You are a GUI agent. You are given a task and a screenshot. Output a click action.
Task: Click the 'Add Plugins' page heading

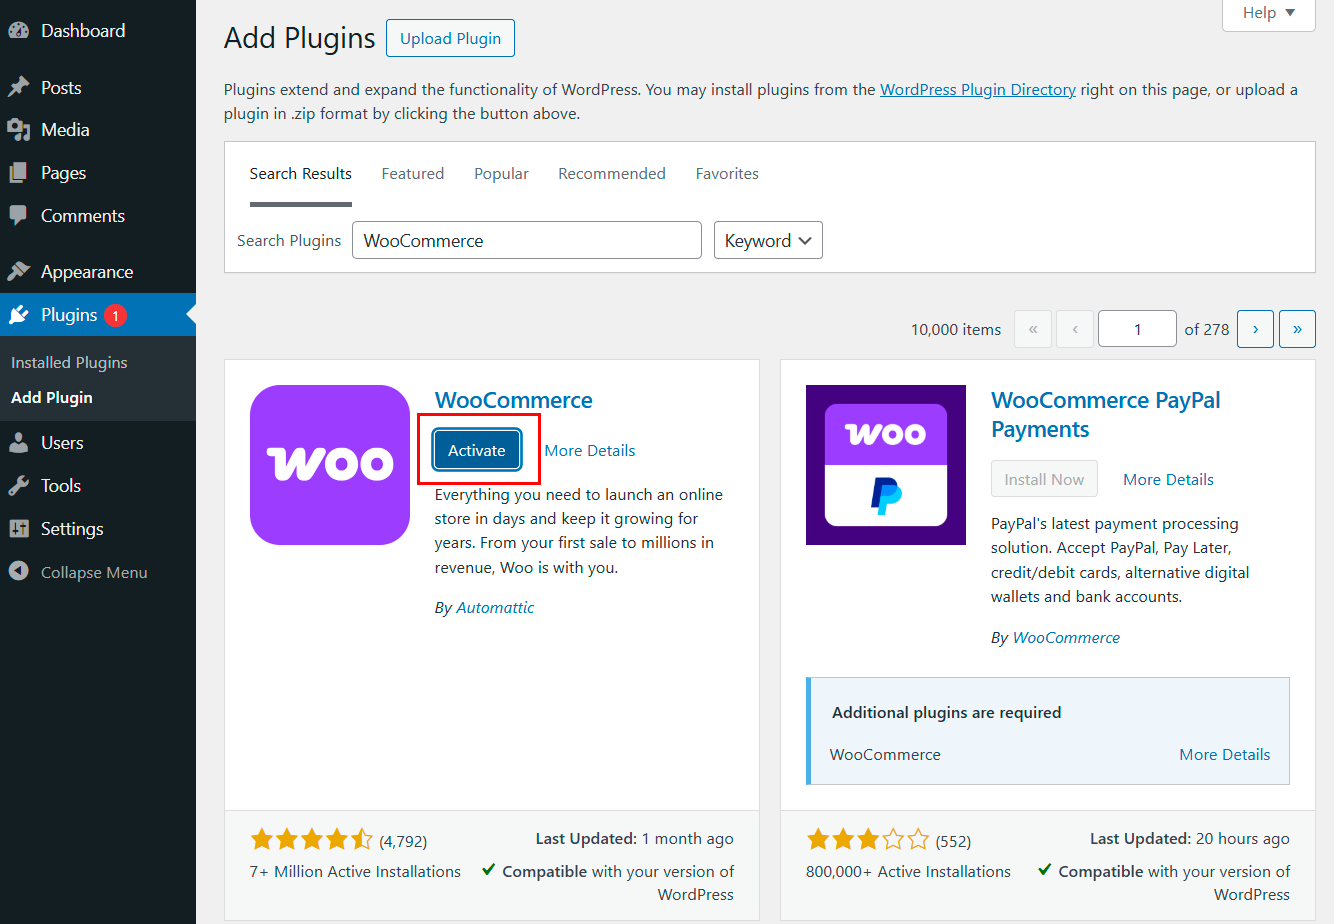pyautogui.click(x=300, y=38)
